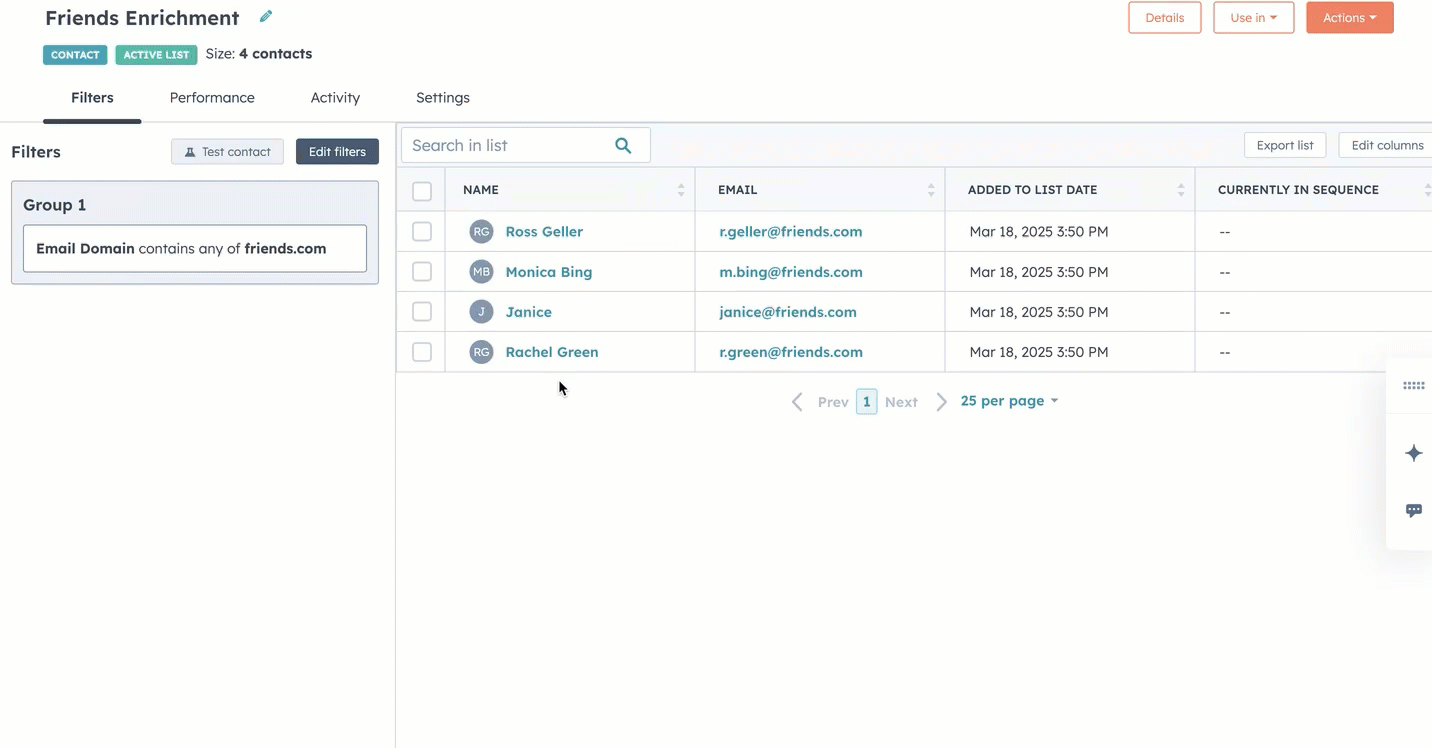The height and width of the screenshot is (748, 1432).
Task: Open the chat bubble icon
Action: [1413, 510]
